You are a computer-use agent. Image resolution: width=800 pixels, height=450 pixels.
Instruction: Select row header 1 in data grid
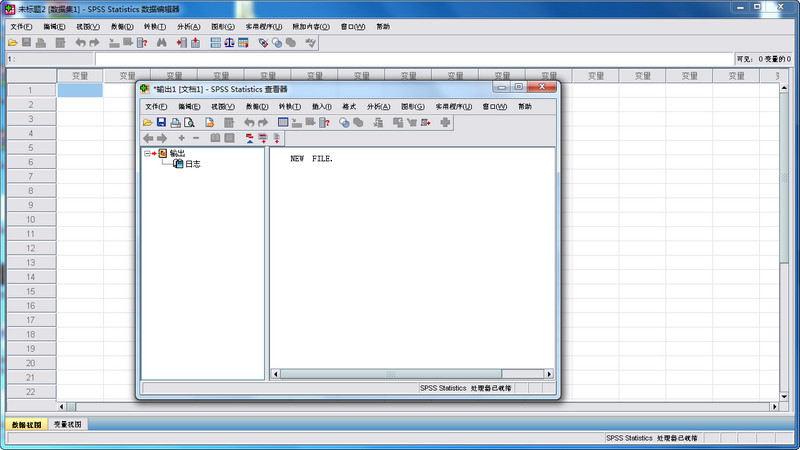point(31,90)
